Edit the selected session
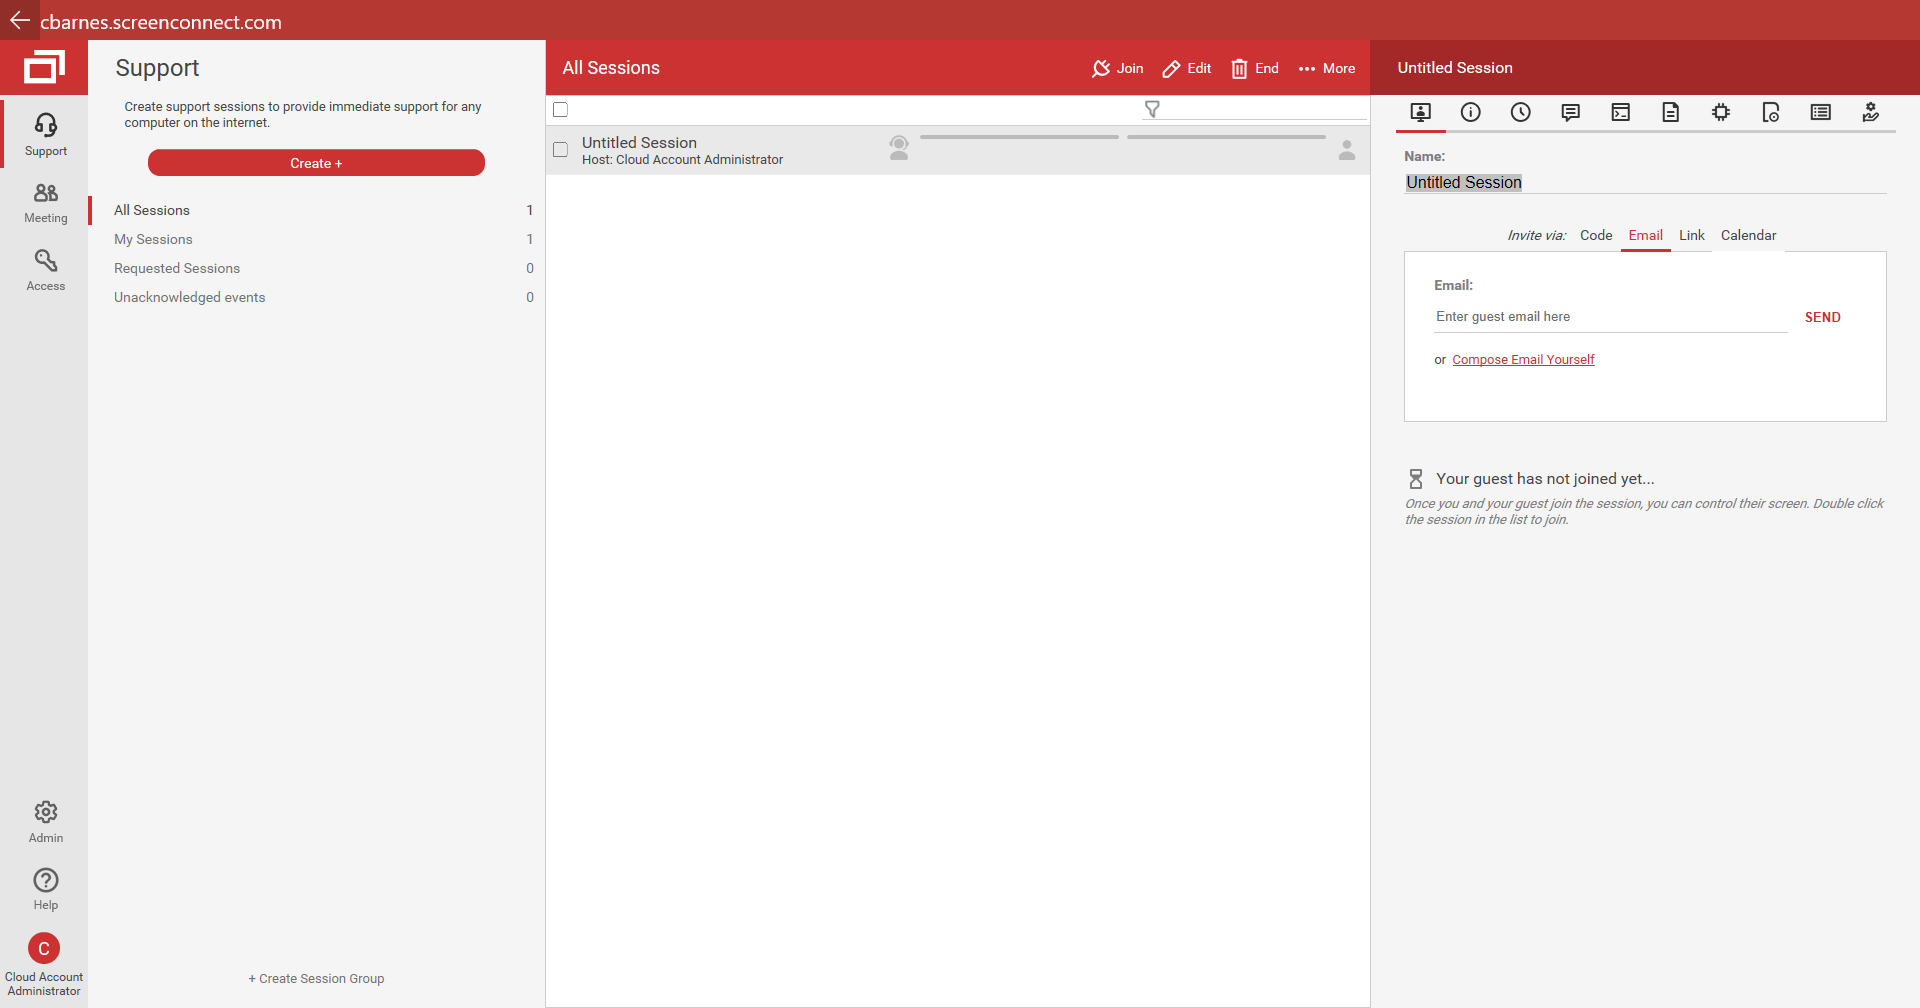 pos(1186,68)
